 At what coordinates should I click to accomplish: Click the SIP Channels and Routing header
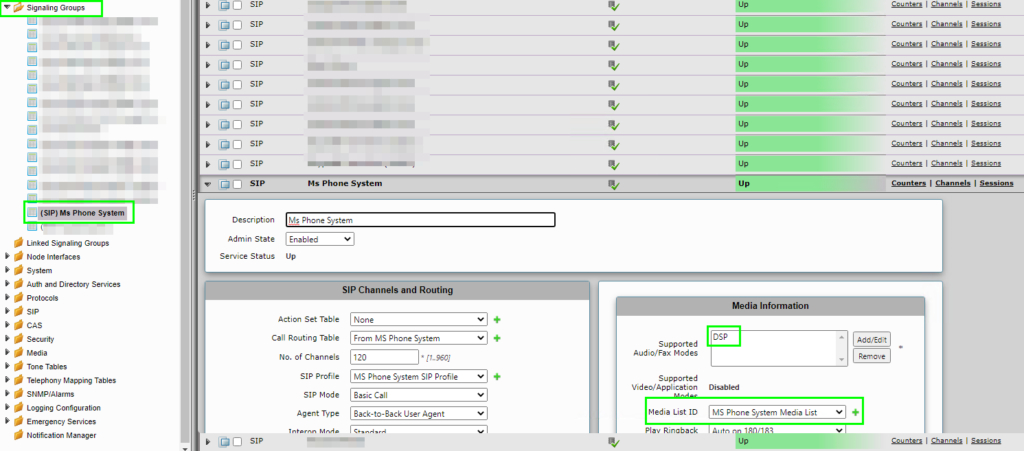397,290
